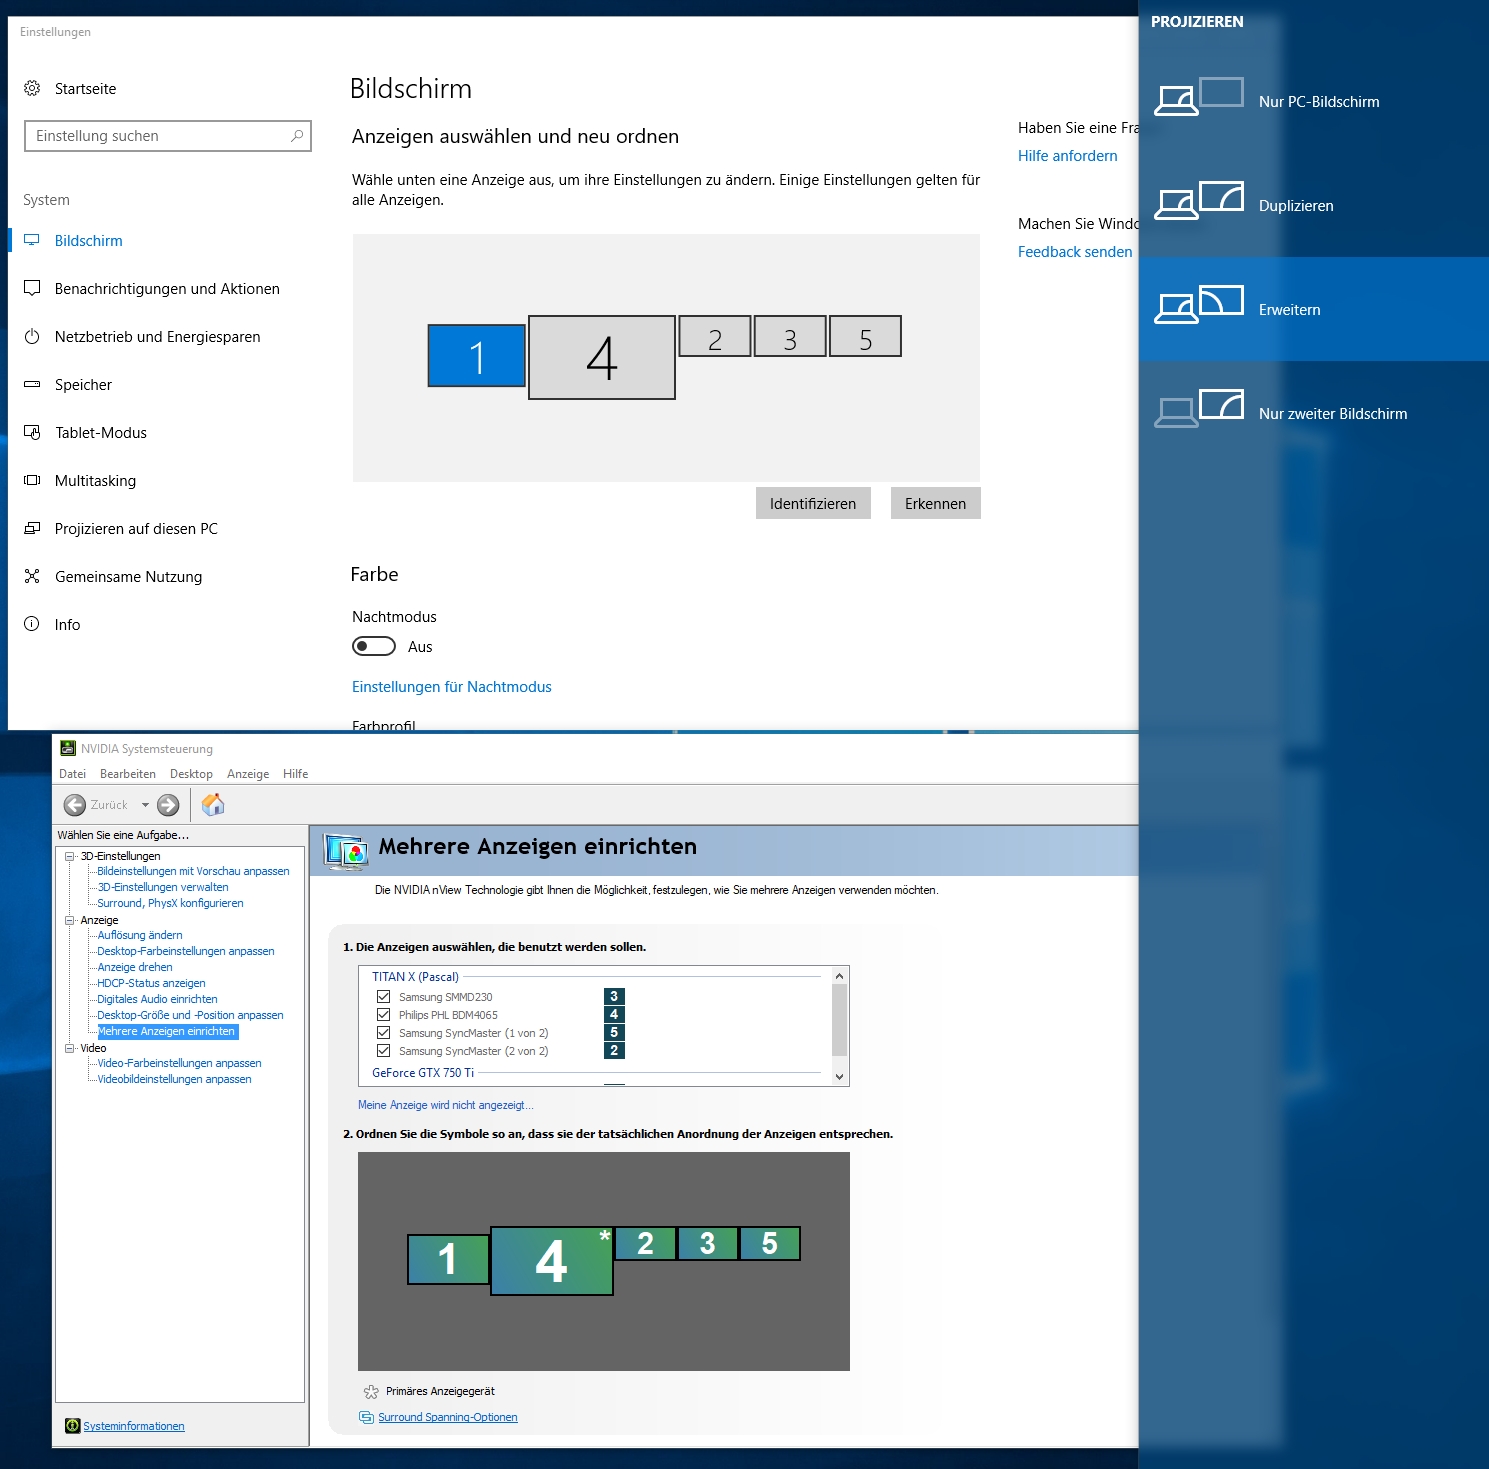Click the Nur zweiter Bildschirm projection icon
Viewport: 1489px width, 1469px height.
1199,406
